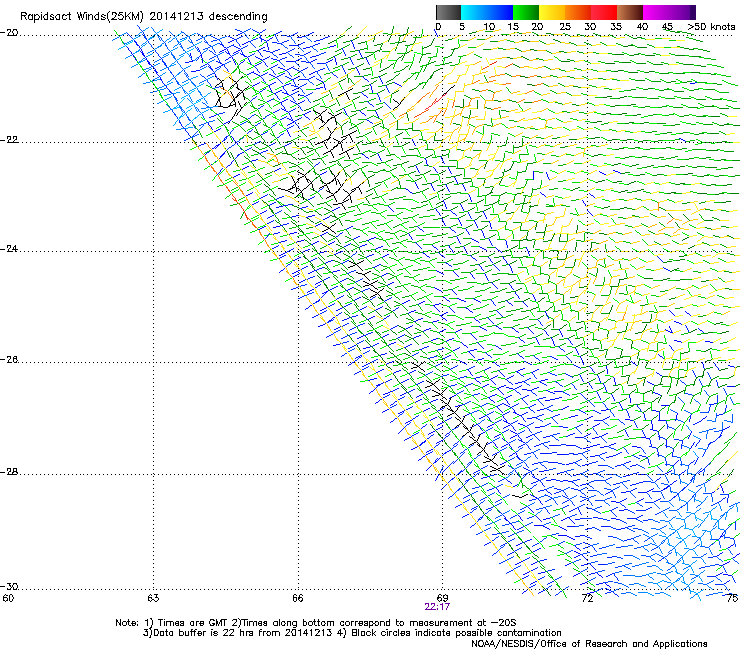Screen dimensions: 740x650
Task: Click the gray 0-5 knots color swatch
Action: click(448, 12)
